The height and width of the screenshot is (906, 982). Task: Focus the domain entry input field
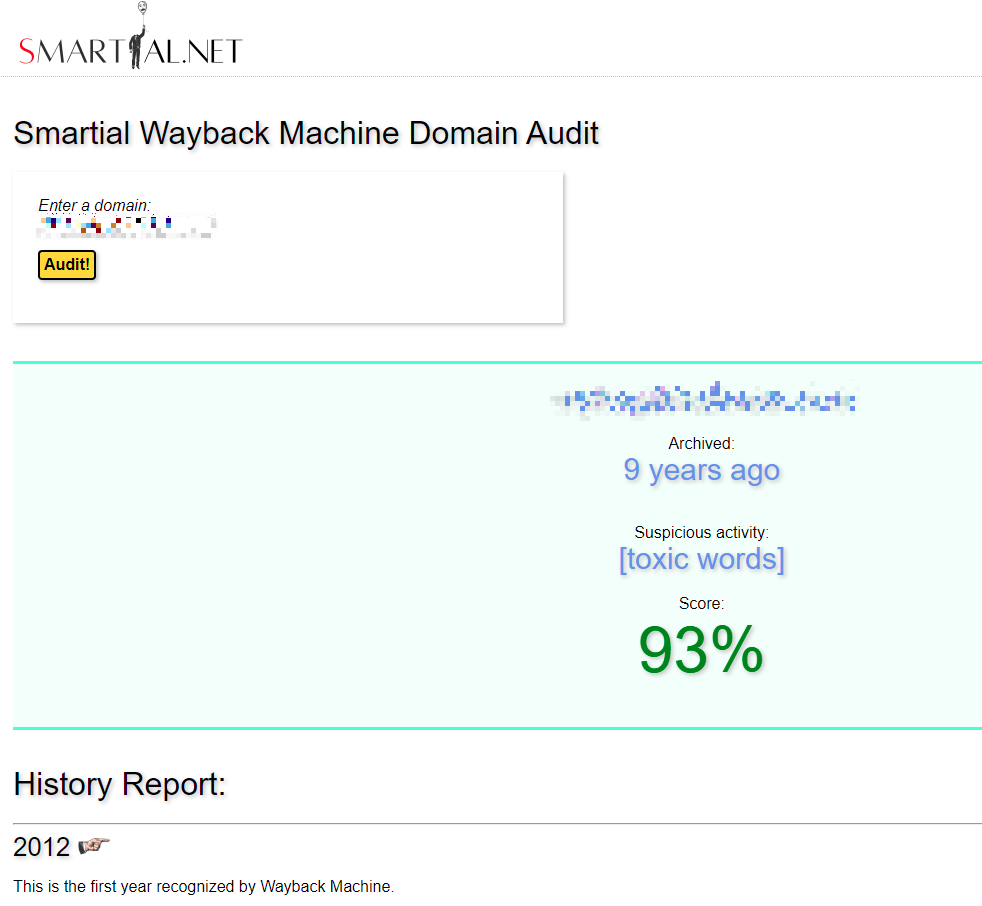(x=127, y=225)
